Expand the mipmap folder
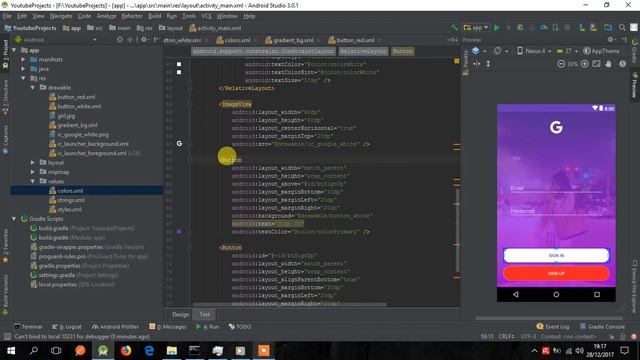 pyautogui.click(x=33, y=172)
